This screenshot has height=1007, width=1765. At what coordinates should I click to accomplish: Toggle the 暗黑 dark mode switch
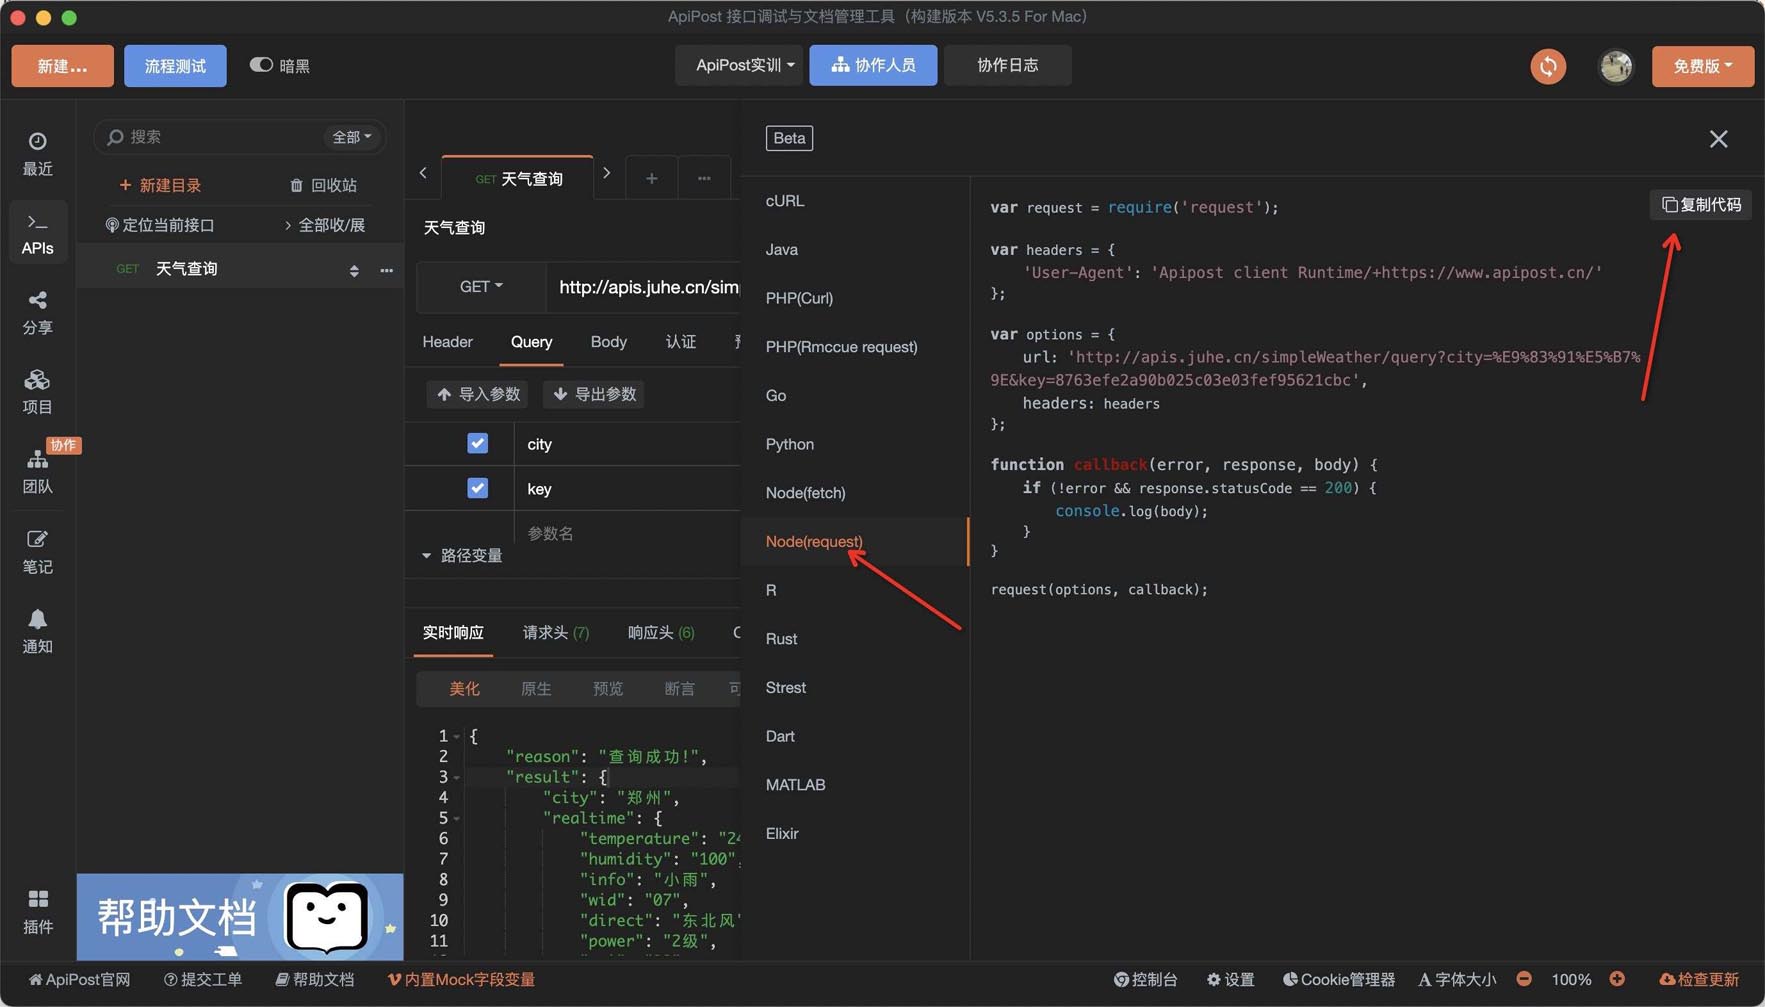[x=261, y=65]
